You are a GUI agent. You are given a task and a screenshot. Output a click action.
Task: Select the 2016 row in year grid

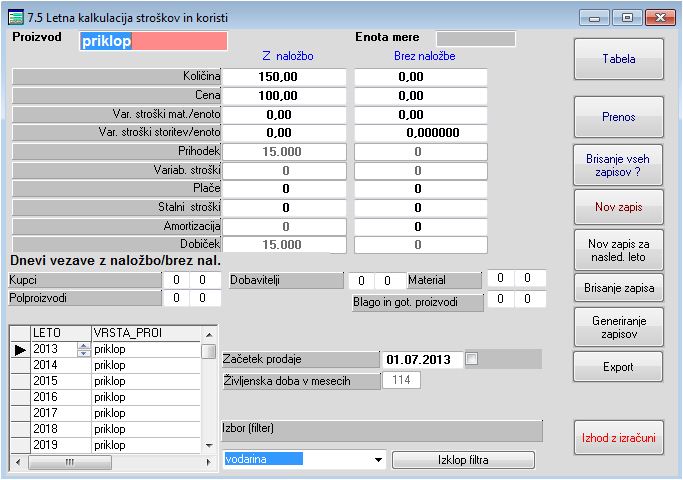point(60,397)
